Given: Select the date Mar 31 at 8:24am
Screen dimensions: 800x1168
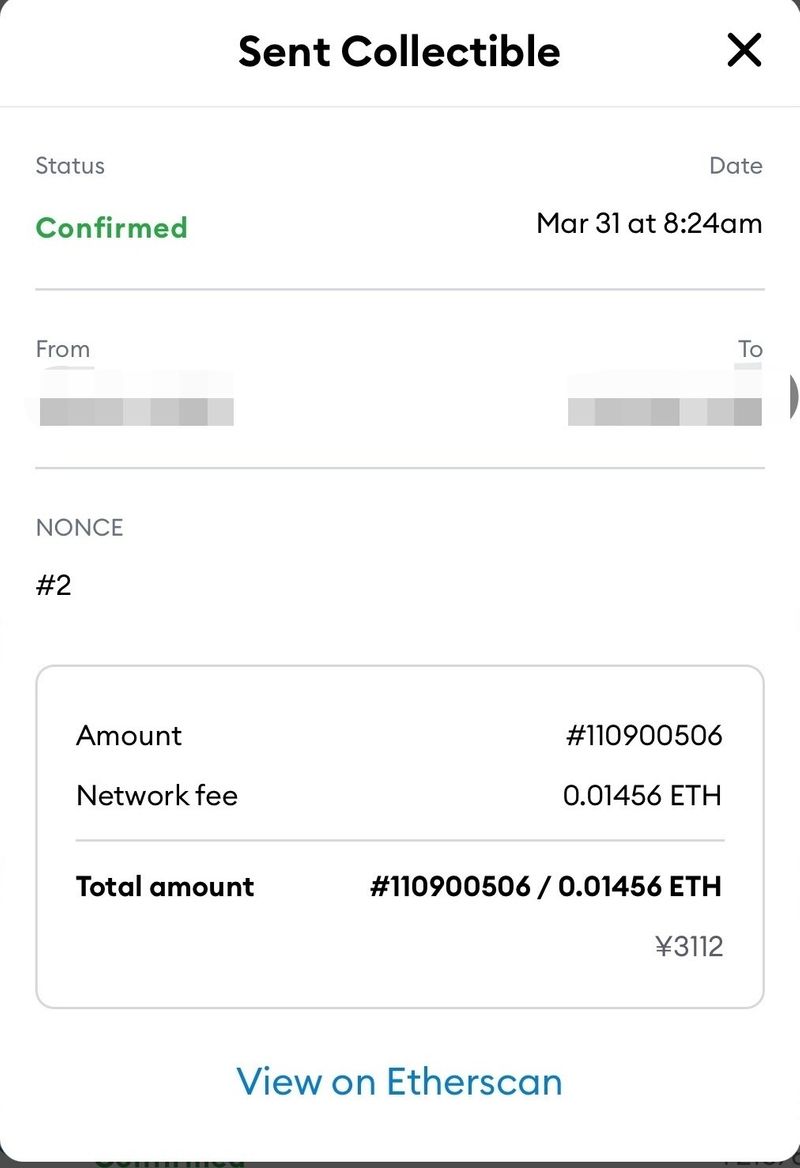Looking at the screenshot, I should [x=649, y=222].
